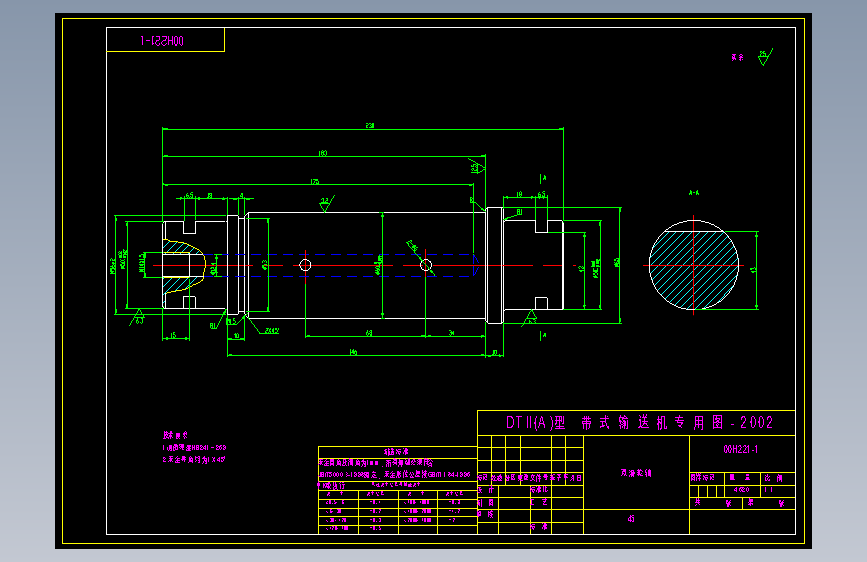Click the 标准化 cell in title block
The height and width of the screenshot is (562, 867).
coord(539,490)
